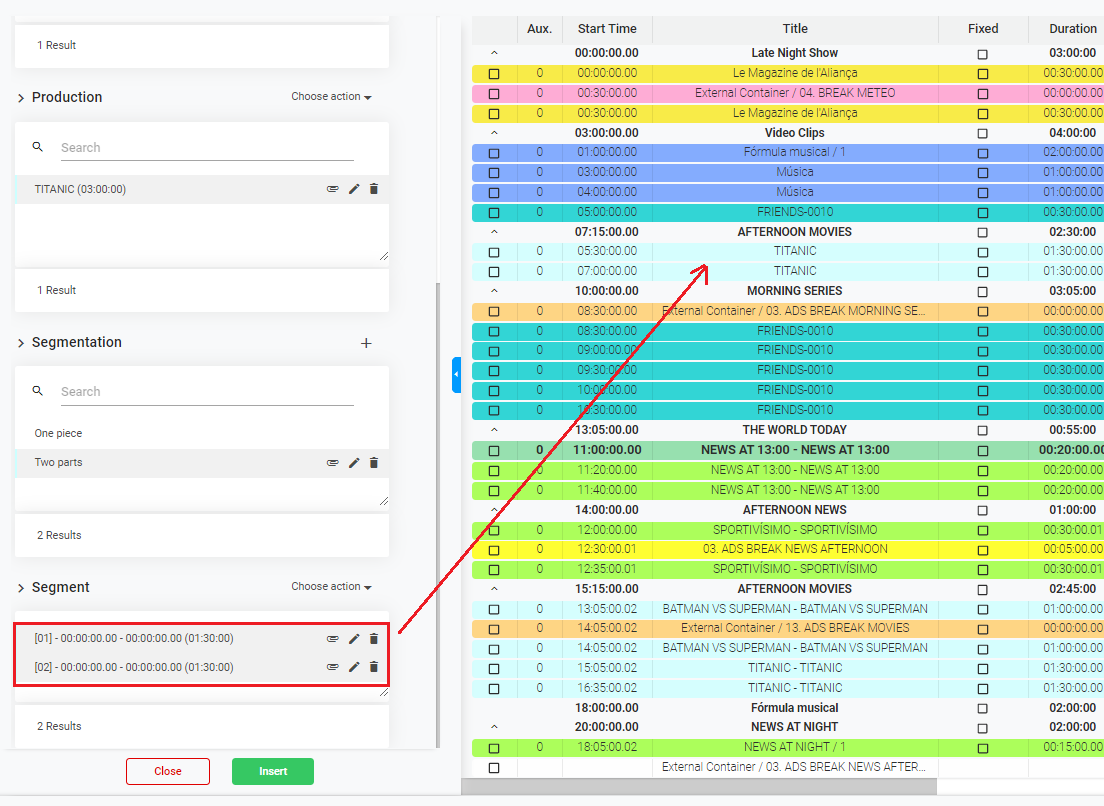This screenshot has width=1104, height=806.
Task: Open Segment Choose action dropdown
Action: click(331, 587)
